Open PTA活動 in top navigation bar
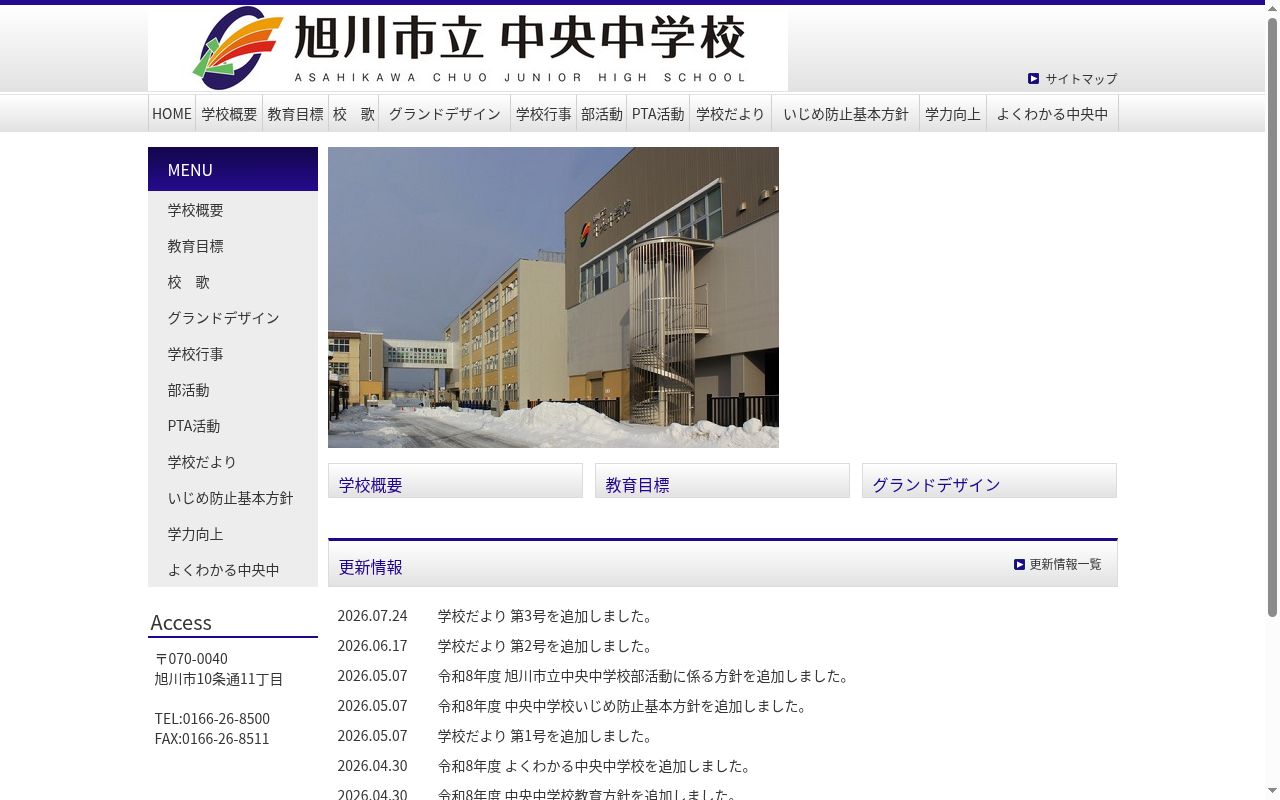This screenshot has width=1280, height=800. pos(658,114)
